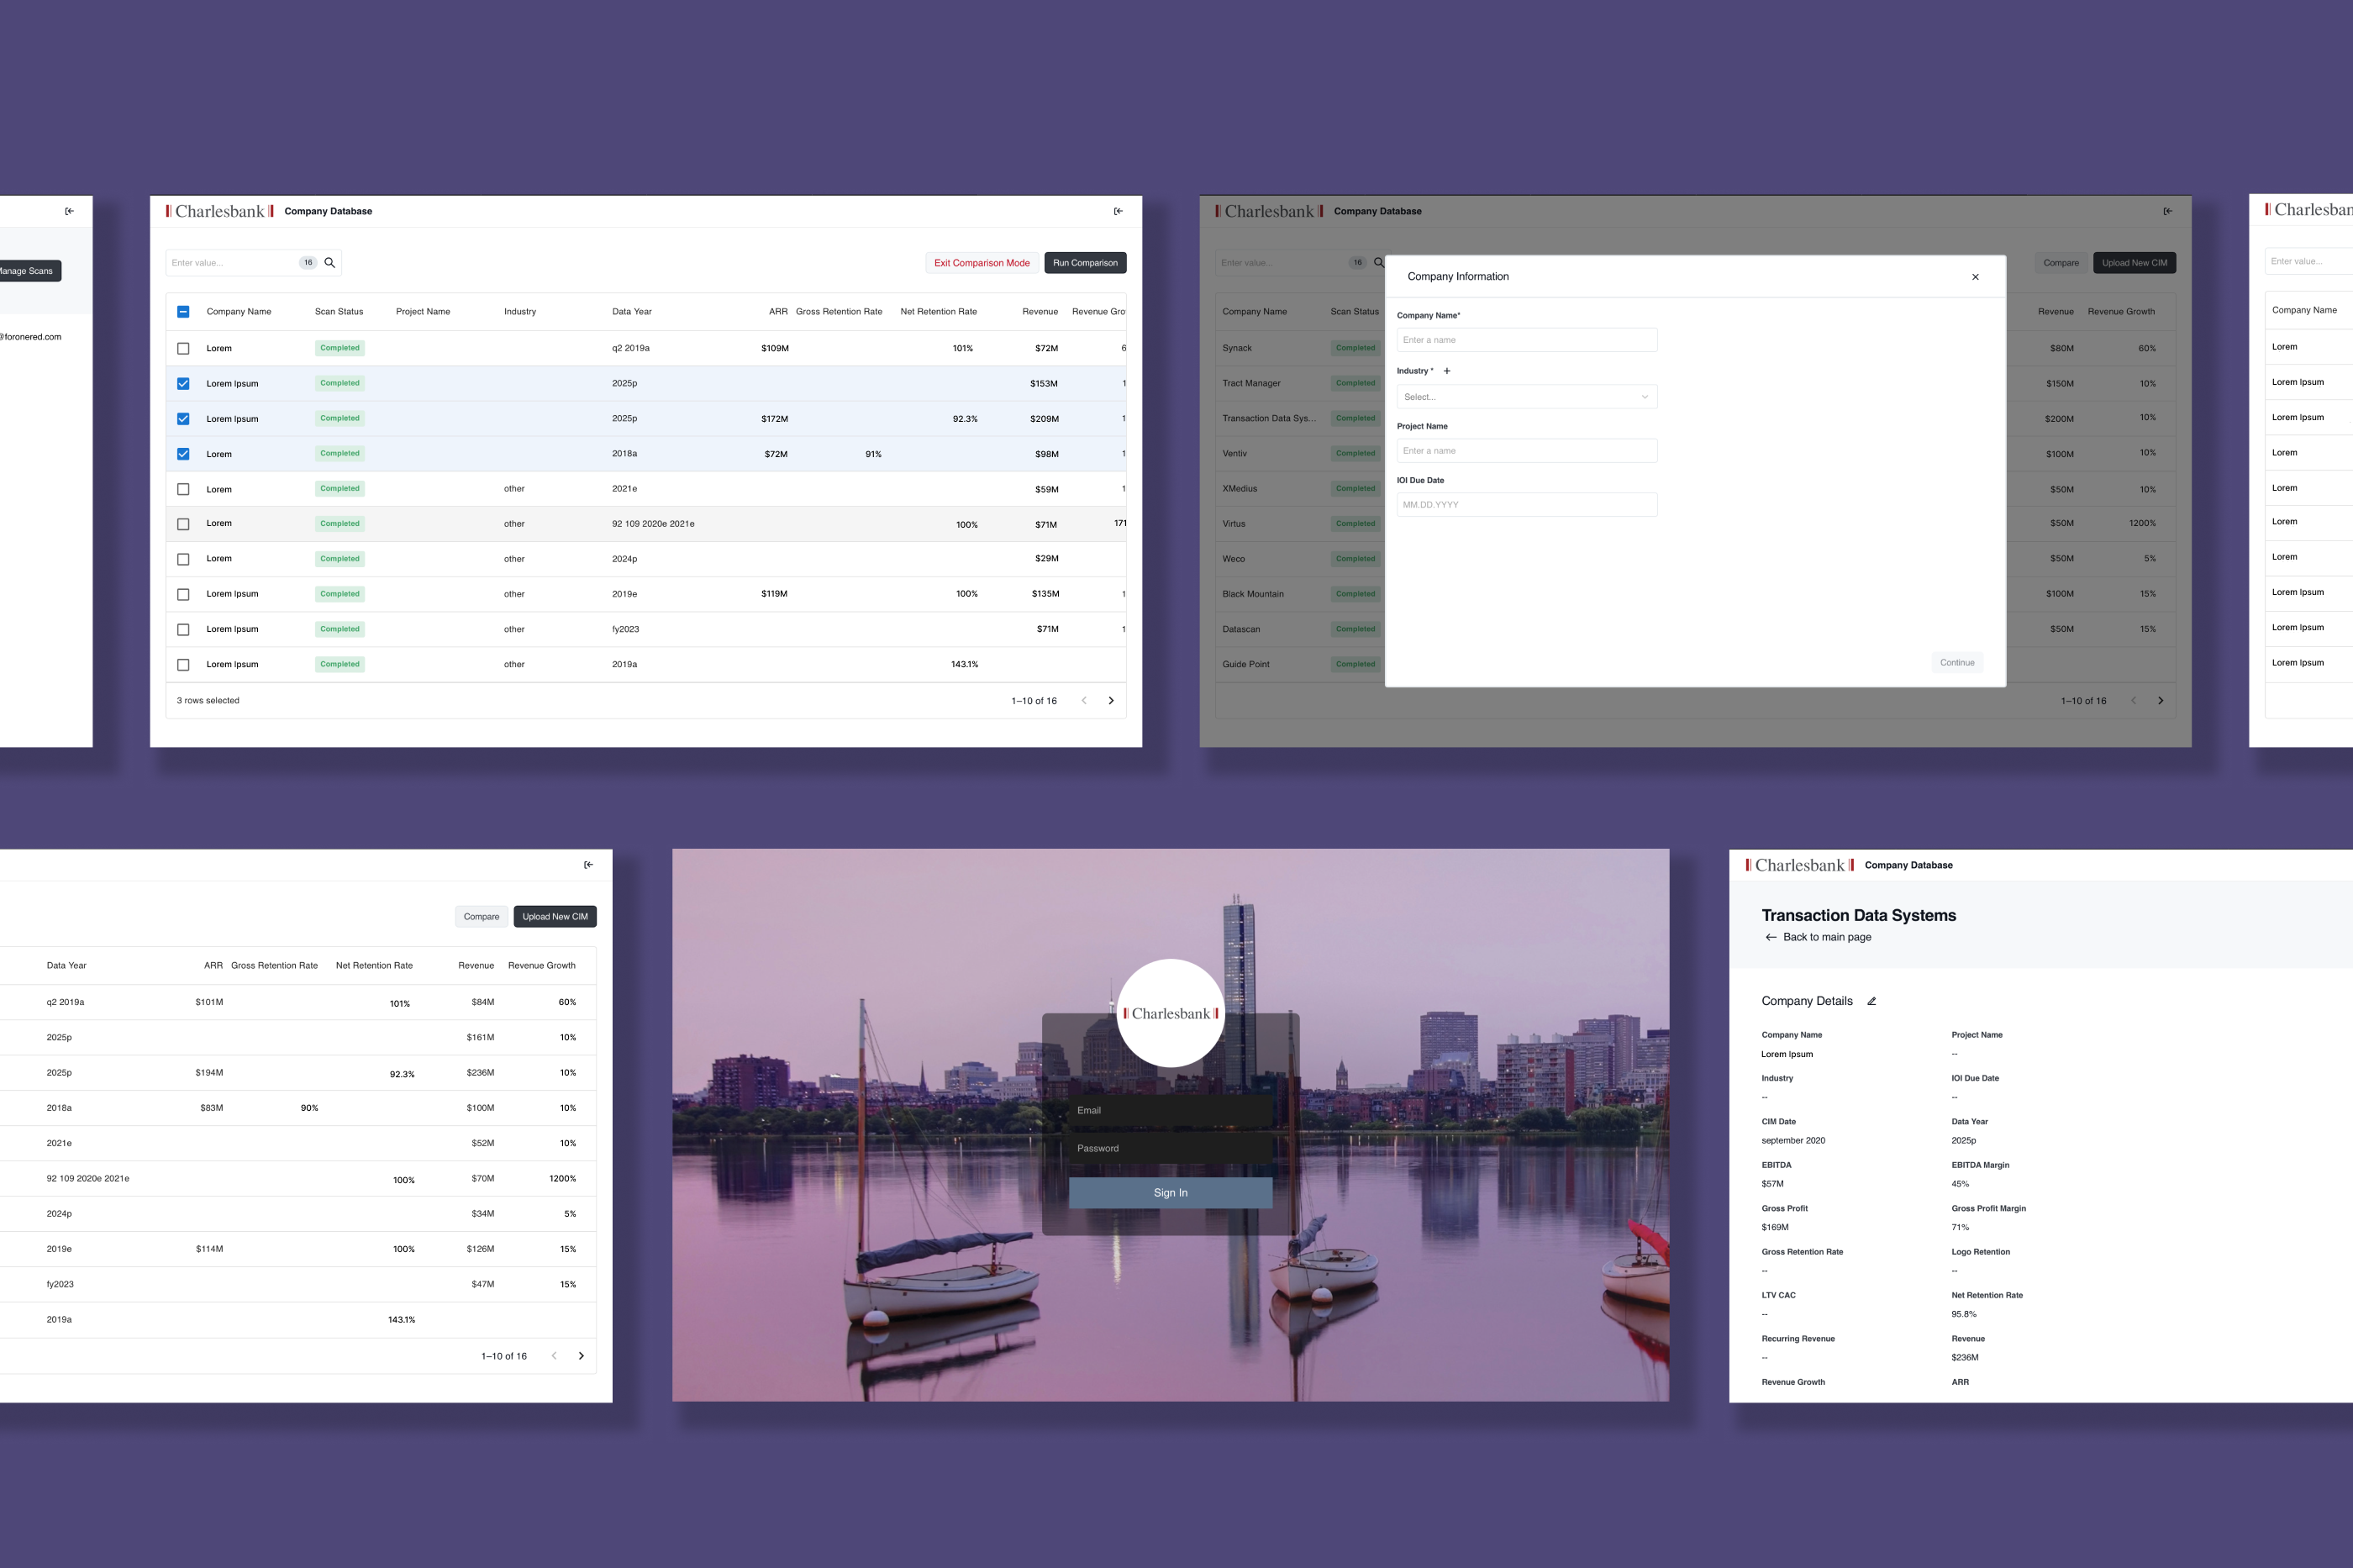Uncheck Lorem Ipsum row with revenue $153M
Viewport: 2353px width, 1568px height.
183,384
